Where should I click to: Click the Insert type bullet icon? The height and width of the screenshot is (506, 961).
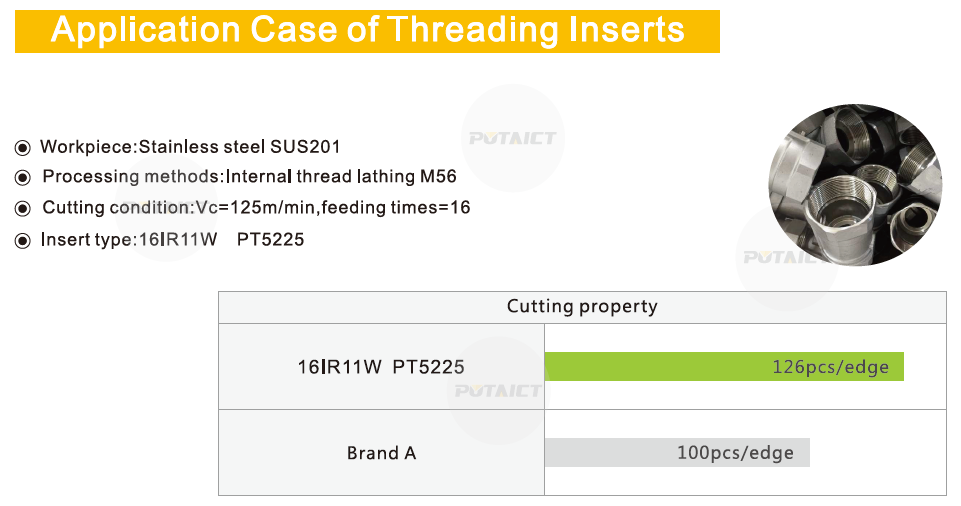23,241
